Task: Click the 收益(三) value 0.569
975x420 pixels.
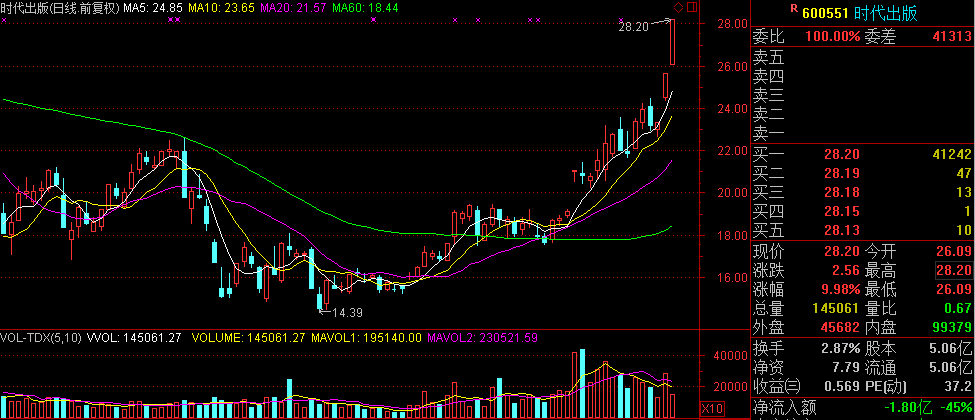Action: (x=843, y=386)
